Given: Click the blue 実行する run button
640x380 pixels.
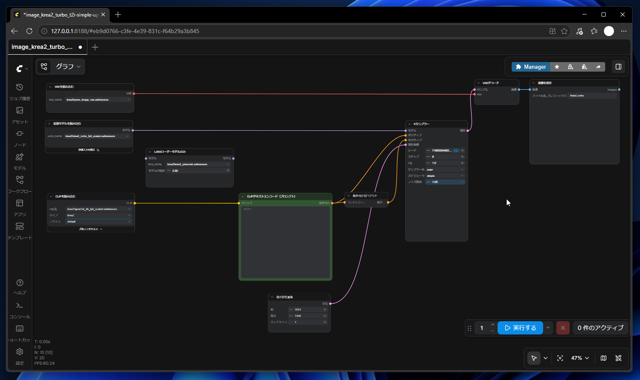Looking at the screenshot, I should pos(520,328).
